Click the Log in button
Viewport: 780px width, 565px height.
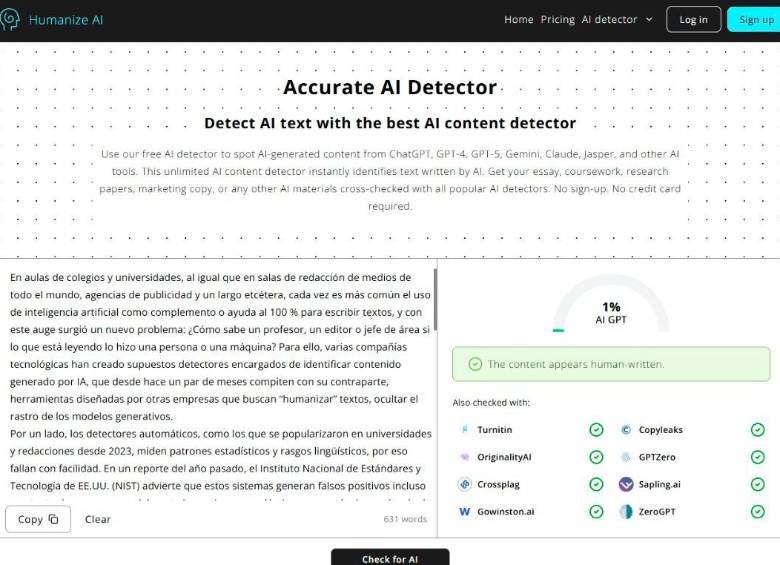(693, 19)
